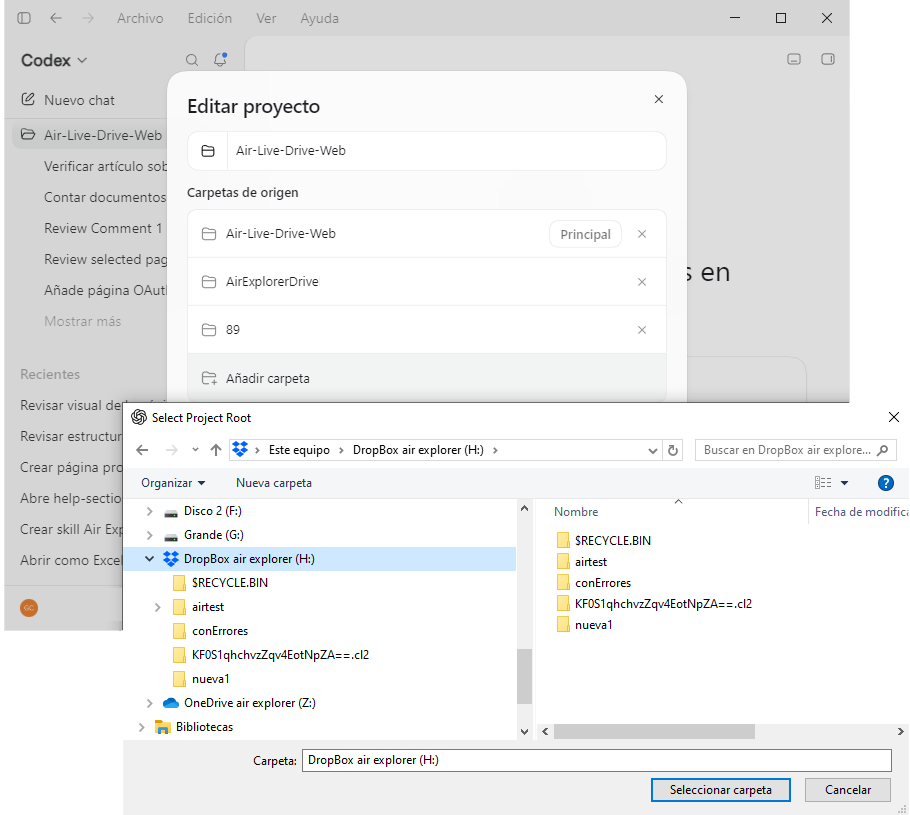This screenshot has height=815, width=910.
Task: Open the Ver menu
Action: coord(266,18)
